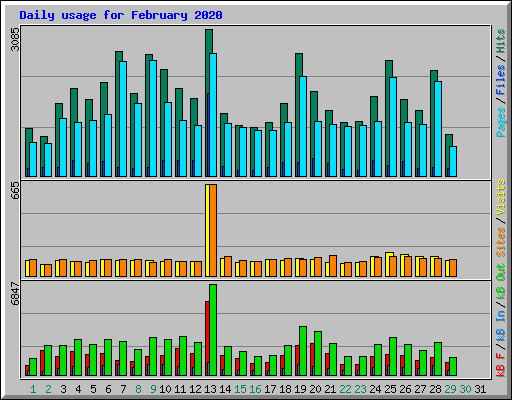Image resolution: width=512 pixels, height=400 pixels.
Task: Click day label 21 on the x-axis
Action: [x=330, y=389]
